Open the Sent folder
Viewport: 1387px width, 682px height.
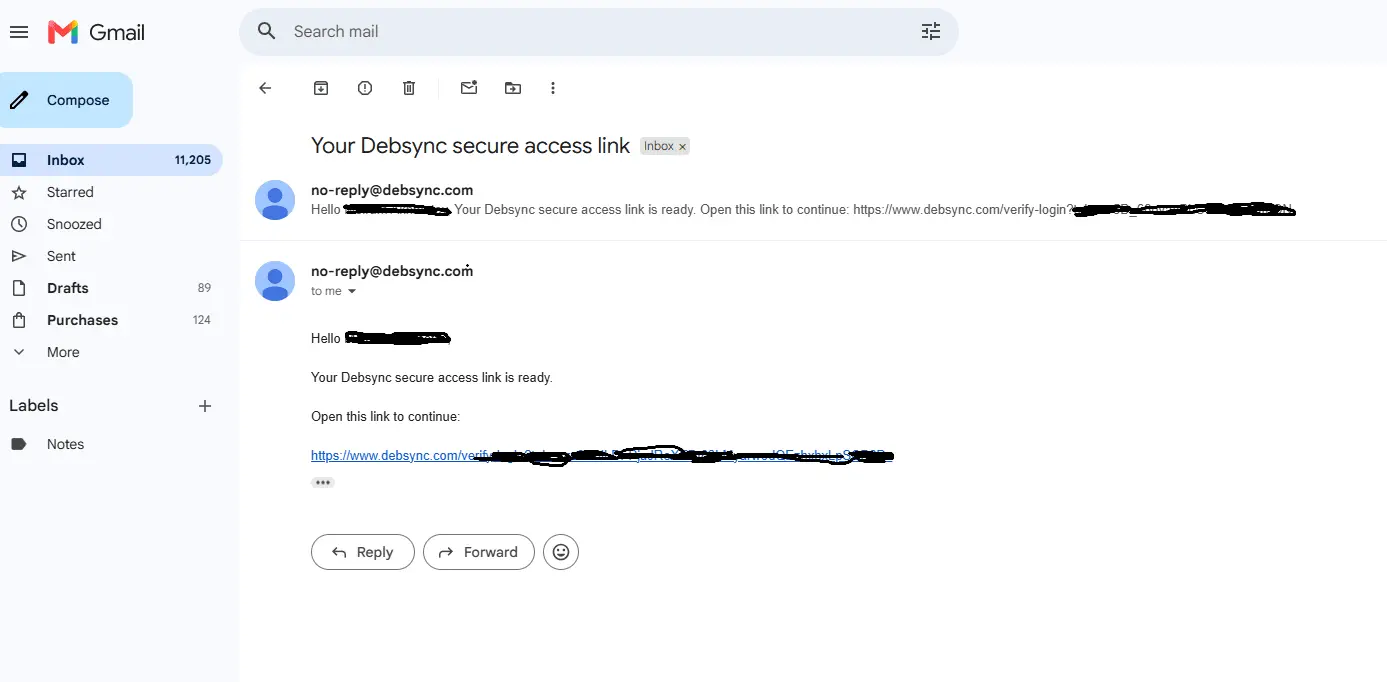[110, 256]
